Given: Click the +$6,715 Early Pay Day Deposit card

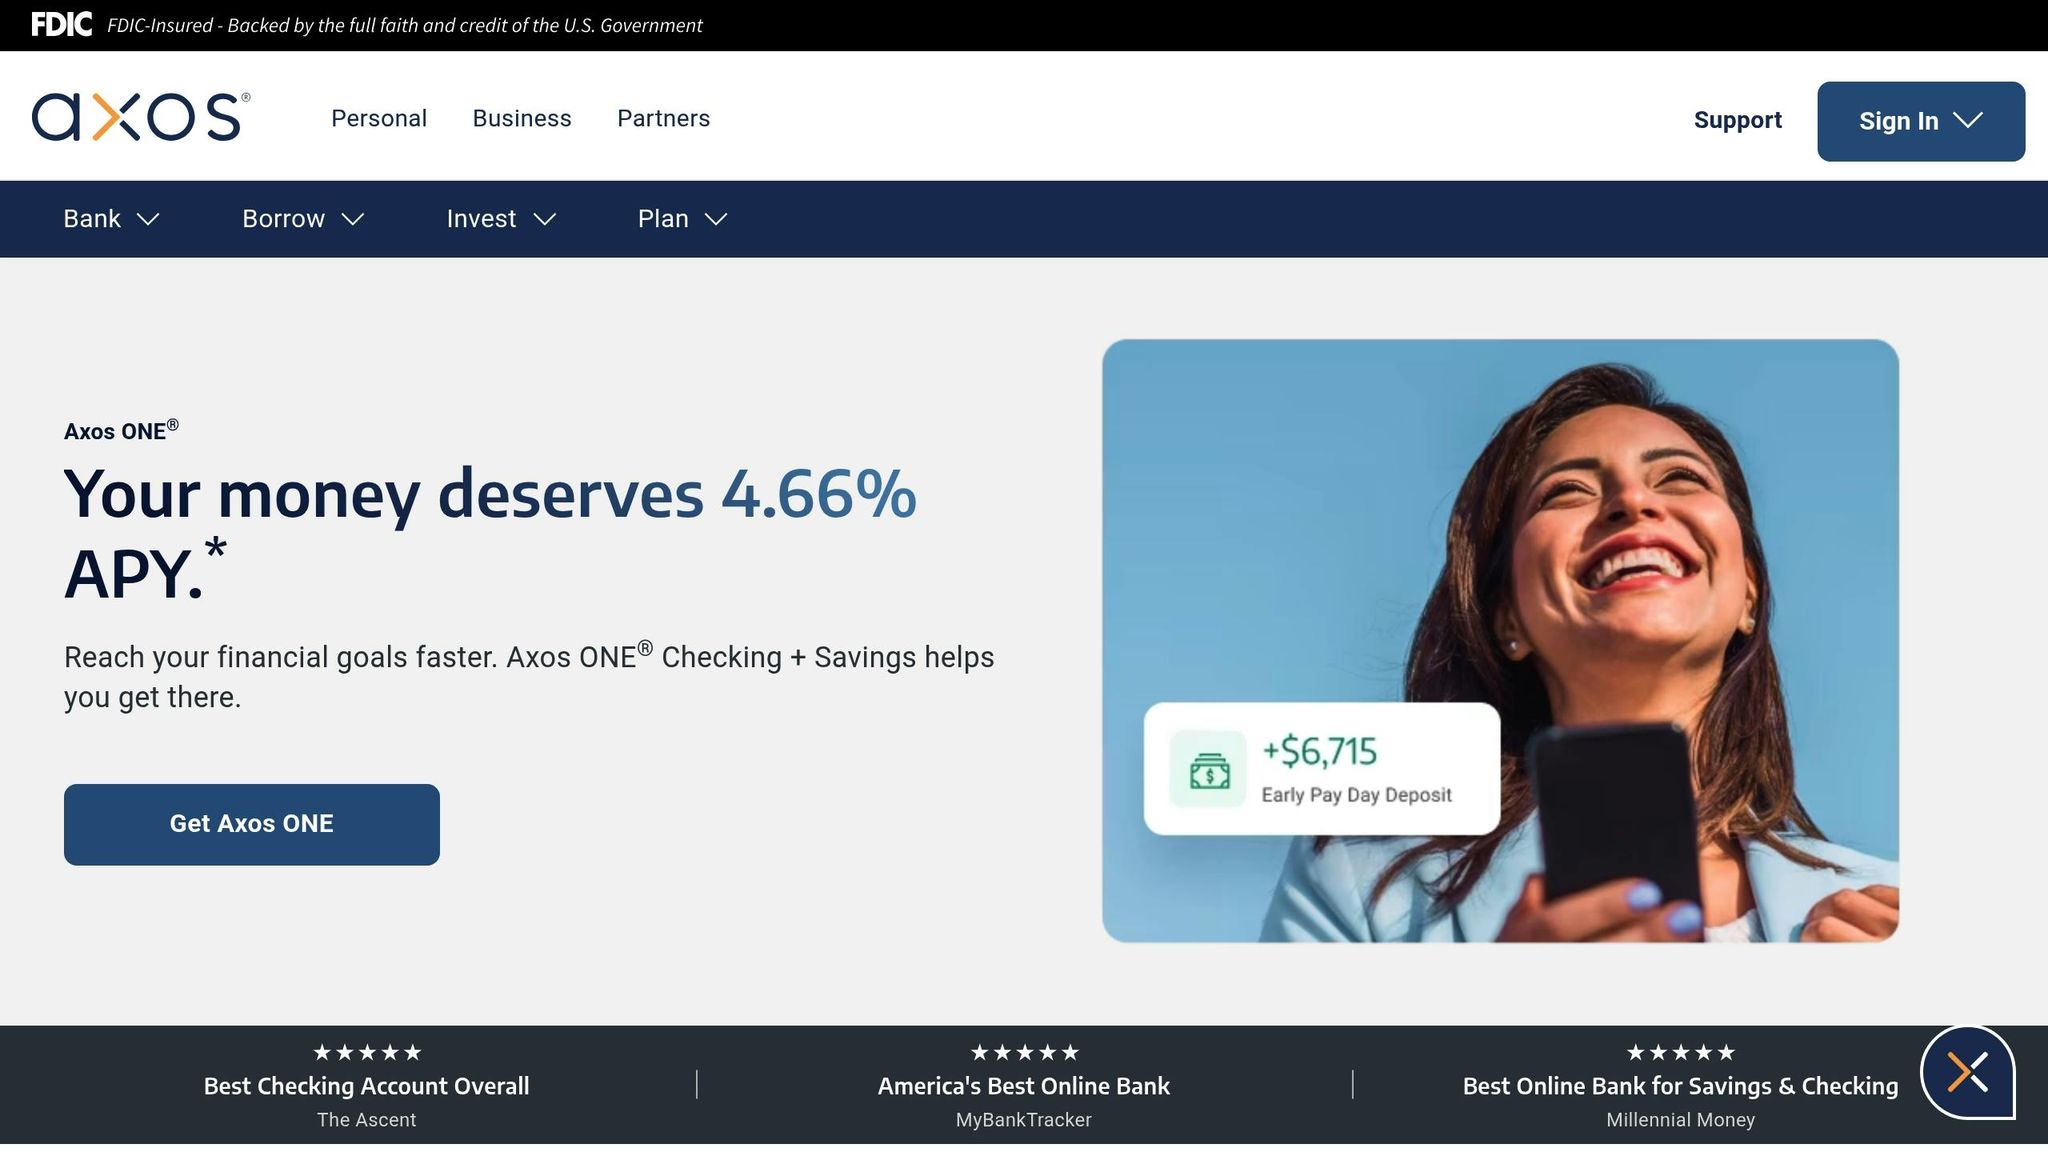Looking at the screenshot, I should coord(1322,768).
